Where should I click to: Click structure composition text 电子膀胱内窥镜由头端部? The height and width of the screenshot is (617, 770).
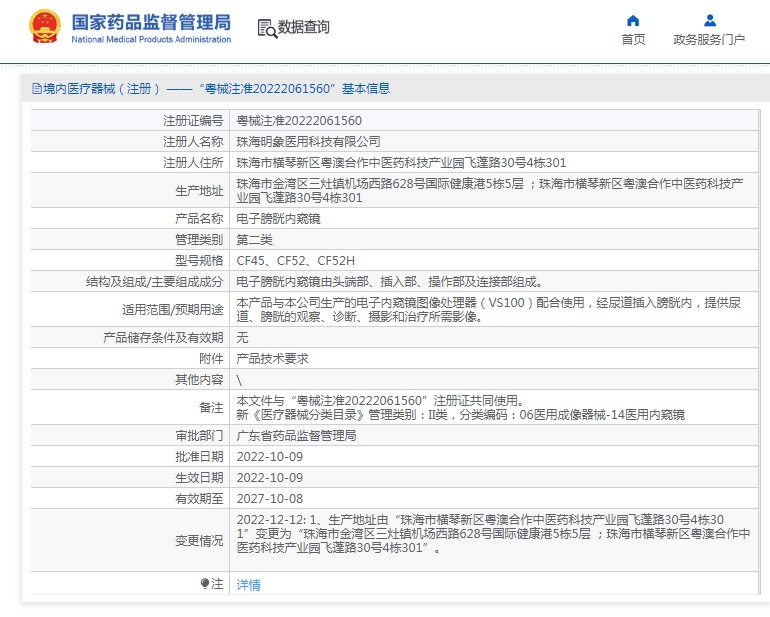(x=390, y=281)
